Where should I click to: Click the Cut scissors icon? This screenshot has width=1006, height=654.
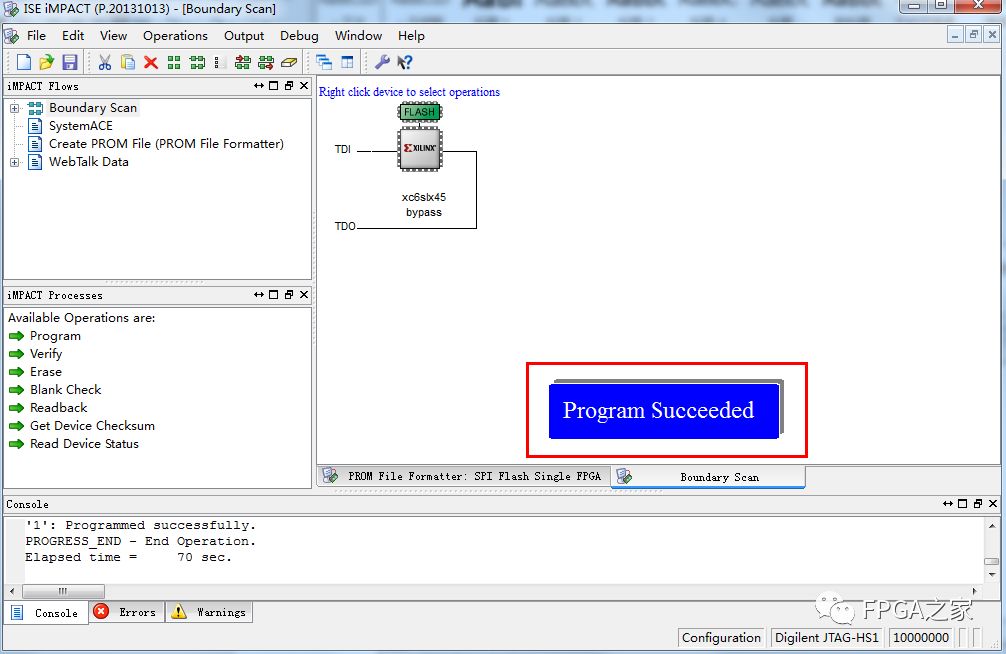pos(105,62)
